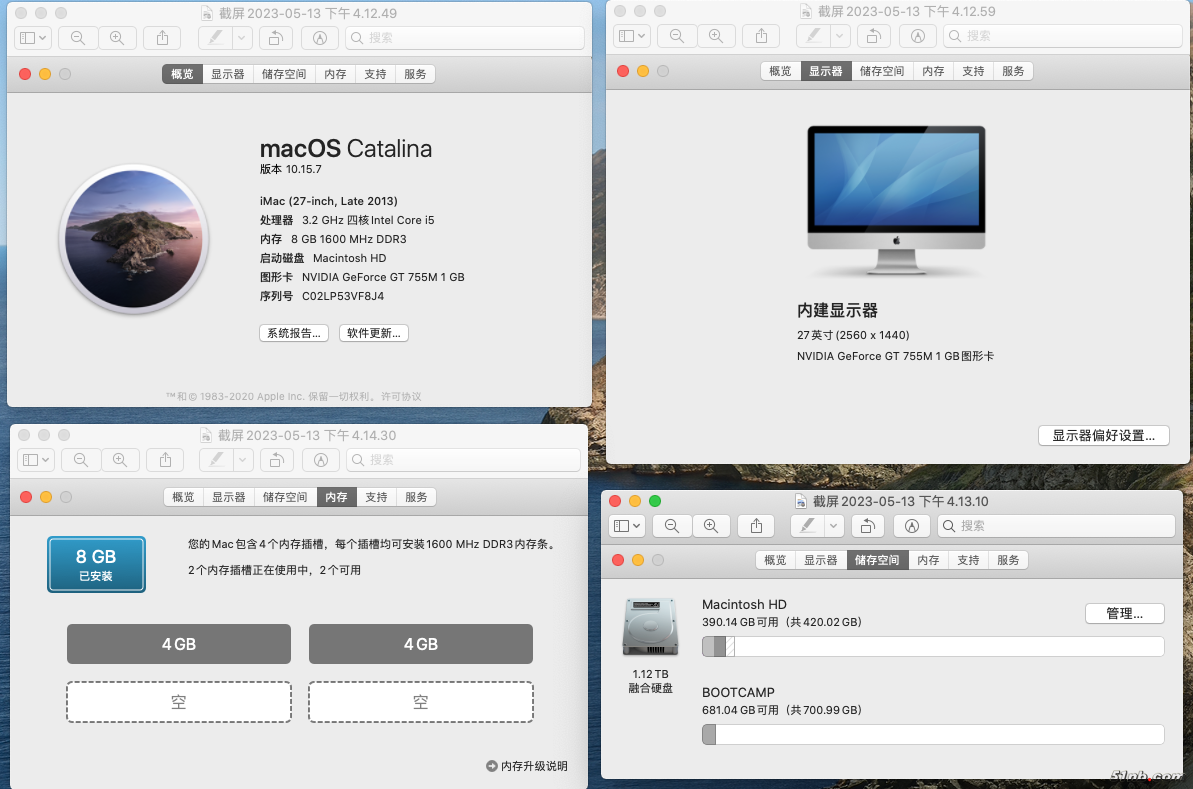Show the markup toolbar in the 4.13.10 window
Screen dimensions: 1193x789
click(x=911, y=526)
